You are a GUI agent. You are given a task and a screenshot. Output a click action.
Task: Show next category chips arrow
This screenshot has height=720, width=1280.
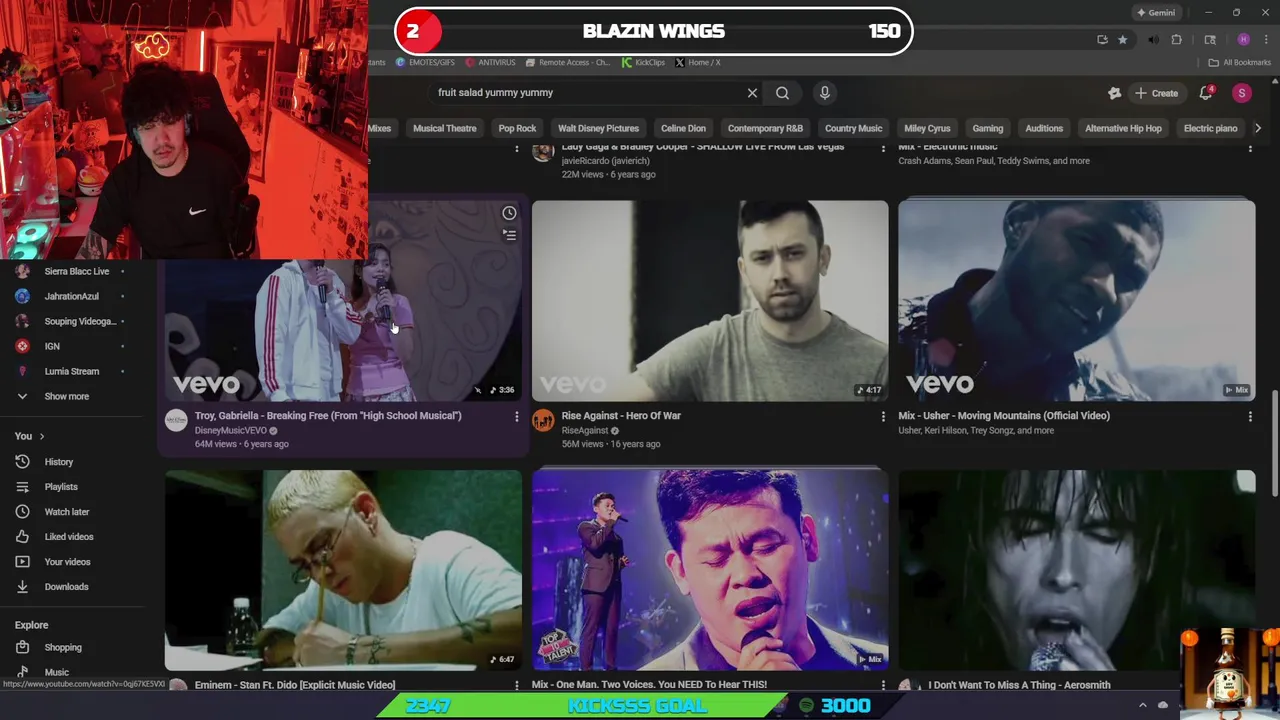point(1257,128)
